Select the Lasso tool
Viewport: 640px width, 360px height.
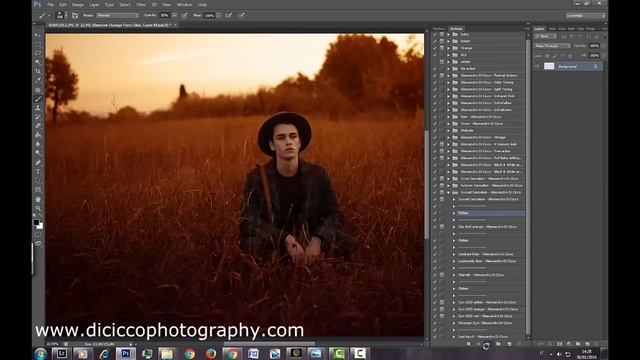[x=38, y=53]
